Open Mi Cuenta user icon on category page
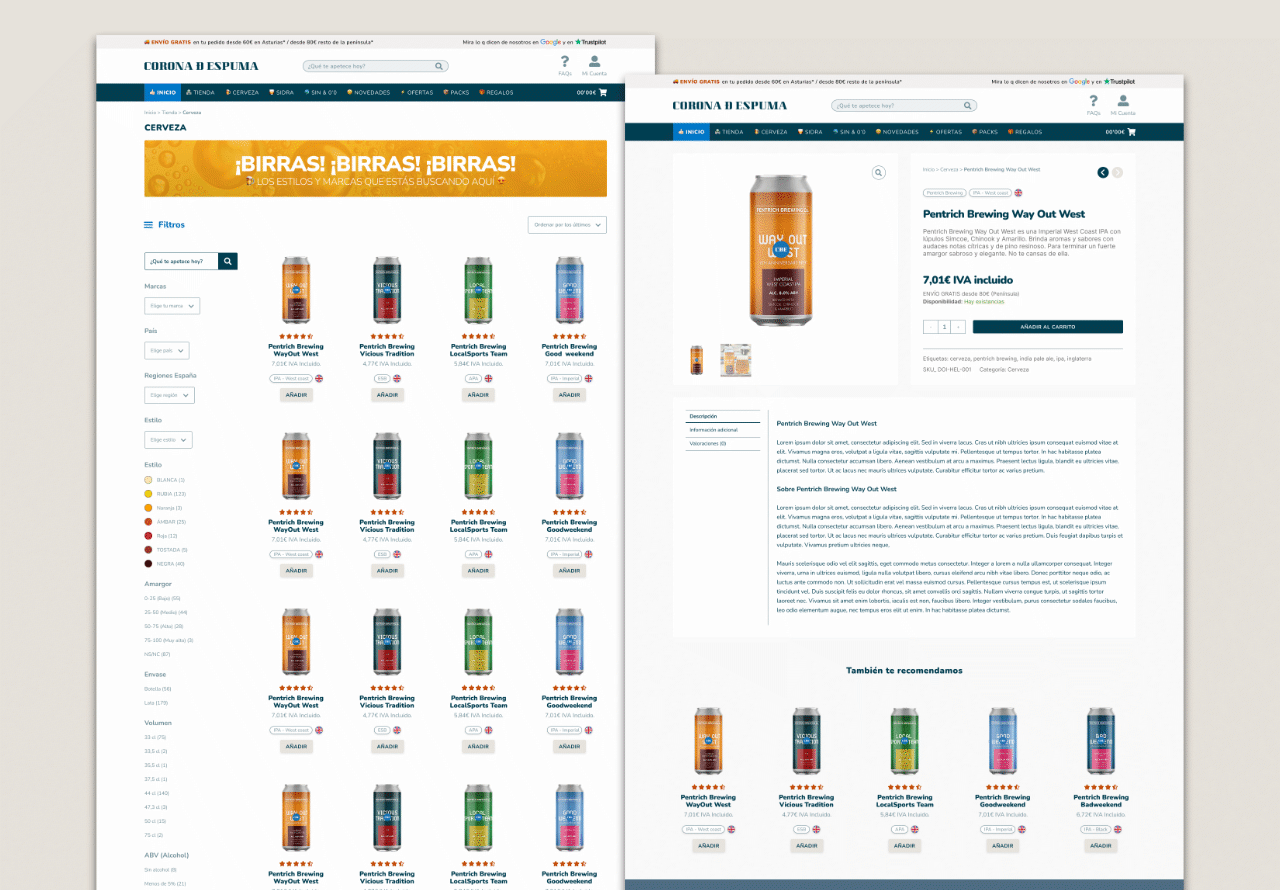This screenshot has height=890, width=1280. (x=594, y=62)
